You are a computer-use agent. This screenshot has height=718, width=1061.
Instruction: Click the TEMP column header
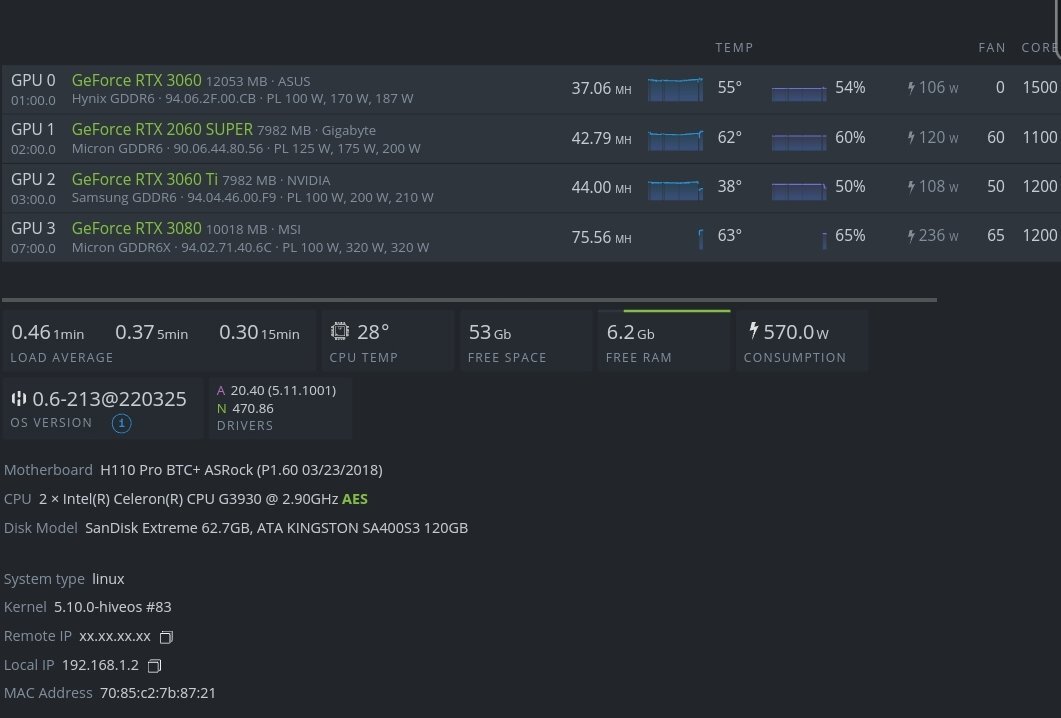(734, 48)
